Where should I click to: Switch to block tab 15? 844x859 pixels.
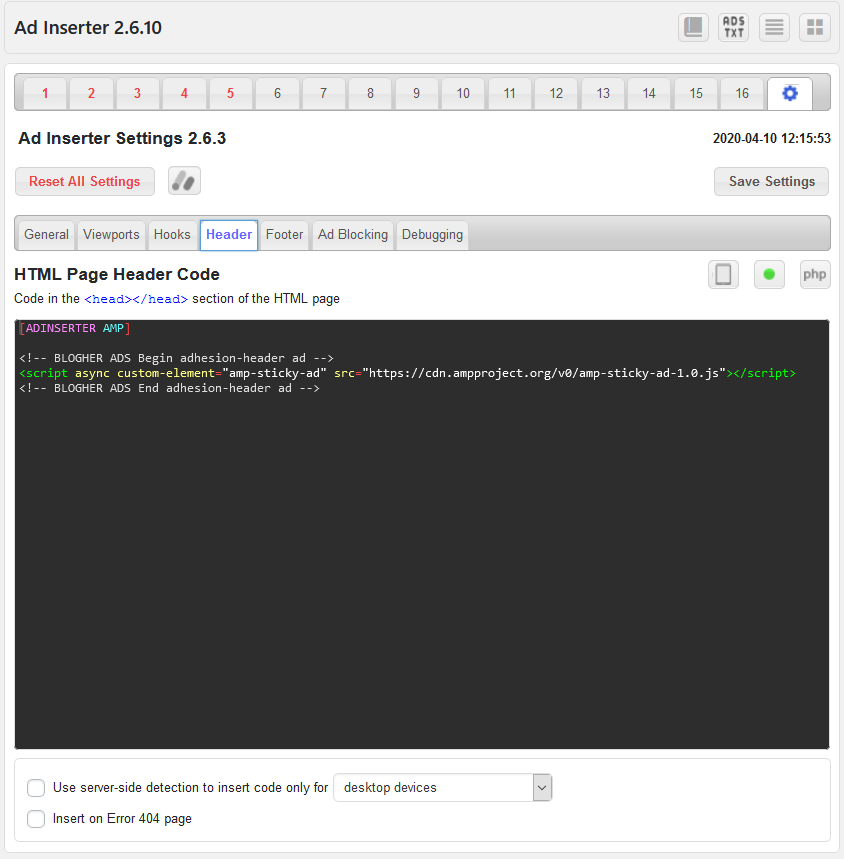696,93
